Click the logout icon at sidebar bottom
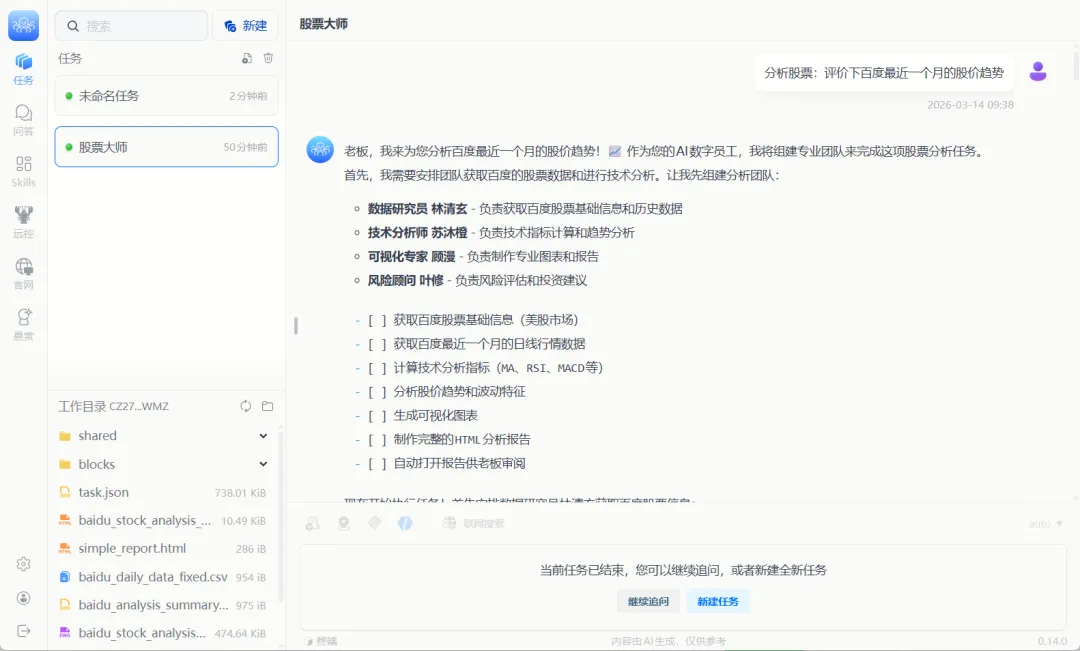 click(x=23, y=631)
